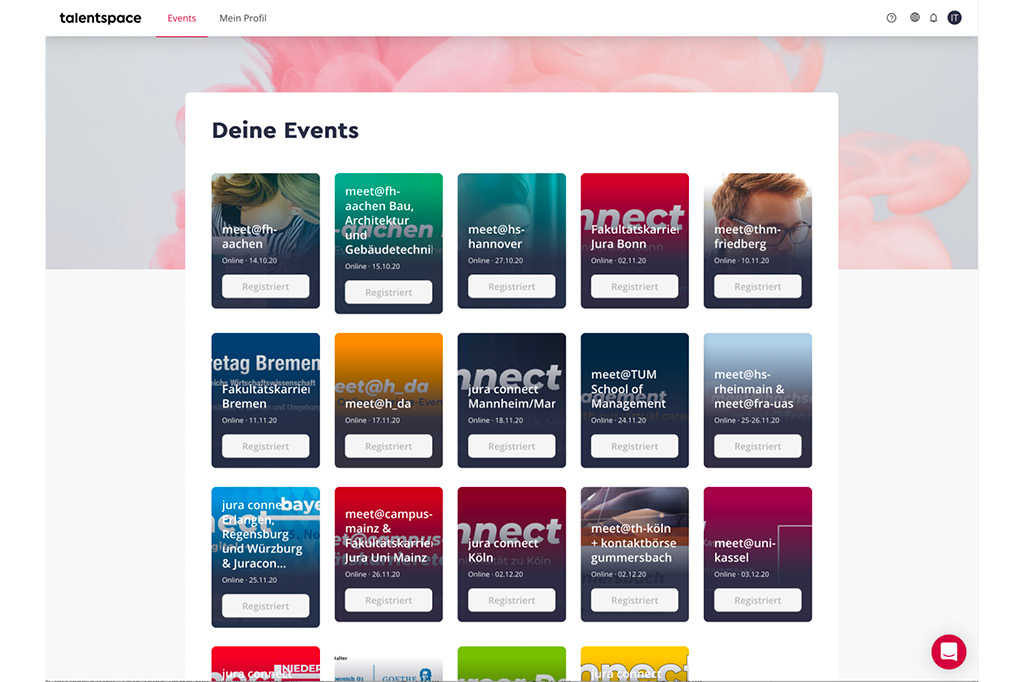Click Registriert on meet@thm-friedberg card
This screenshot has height=682, width=1024.
click(758, 286)
